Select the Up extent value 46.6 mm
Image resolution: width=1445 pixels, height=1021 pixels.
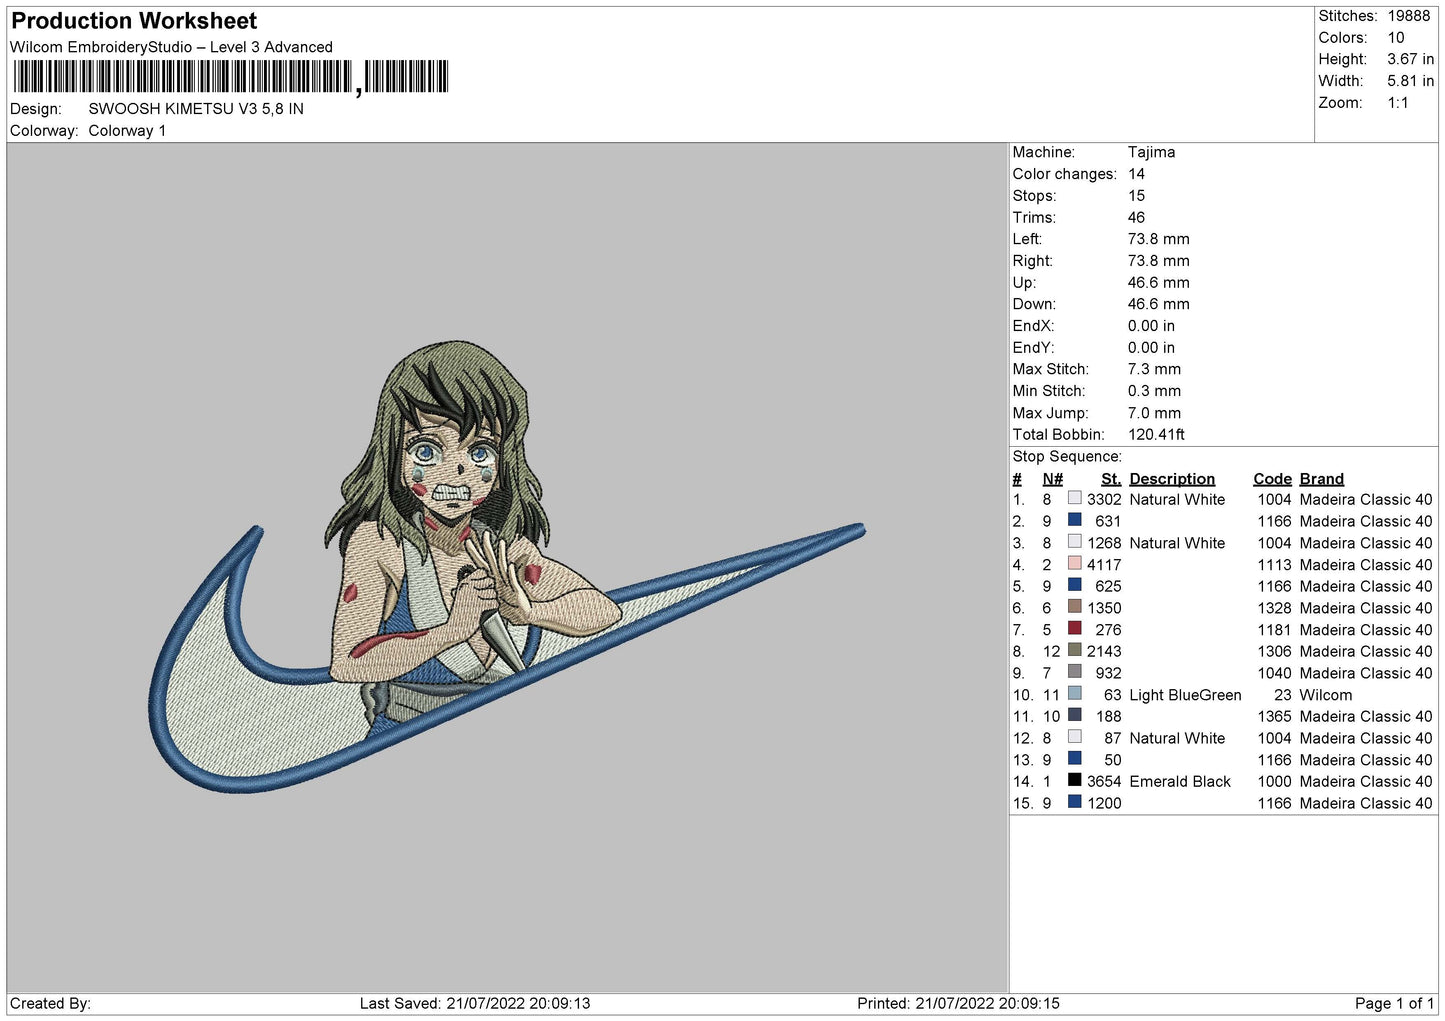(1158, 283)
